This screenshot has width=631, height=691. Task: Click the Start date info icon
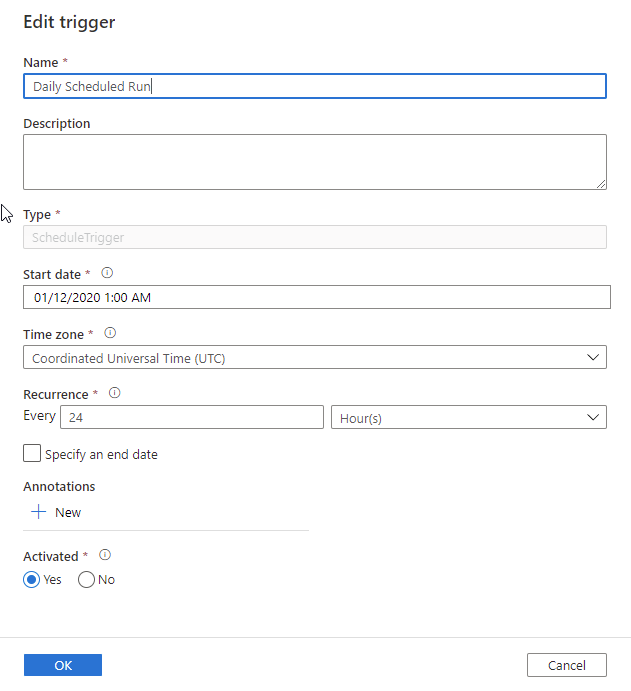point(108,273)
